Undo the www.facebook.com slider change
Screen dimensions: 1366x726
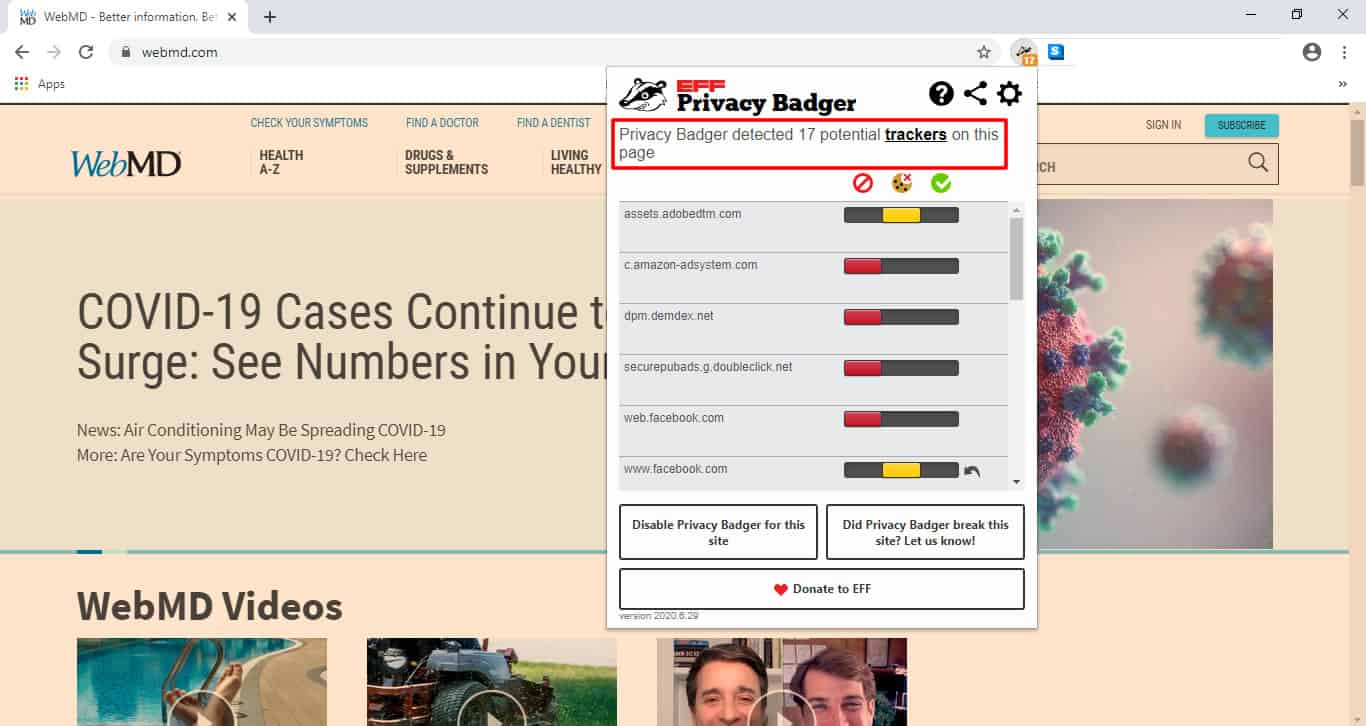972,471
